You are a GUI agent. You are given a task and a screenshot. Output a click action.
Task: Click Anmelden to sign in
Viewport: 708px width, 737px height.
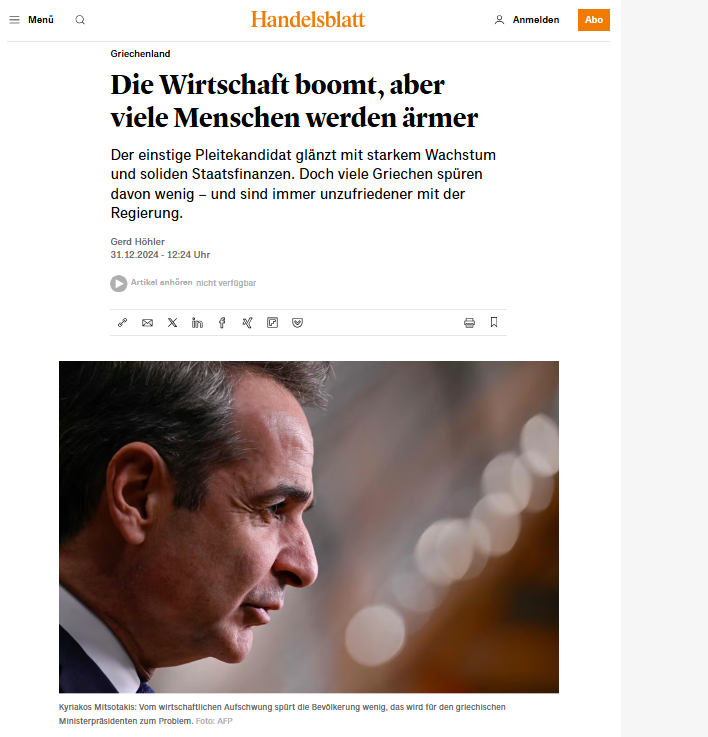pos(536,20)
